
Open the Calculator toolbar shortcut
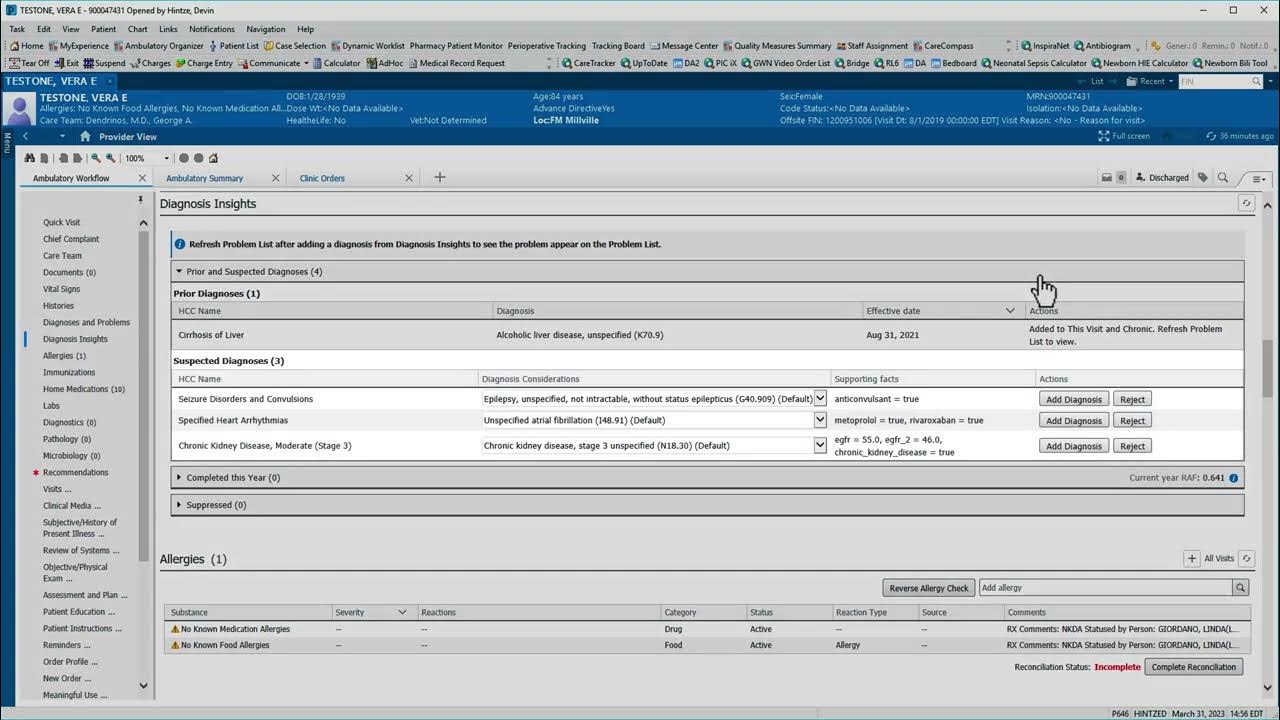click(x=335, y=63)
